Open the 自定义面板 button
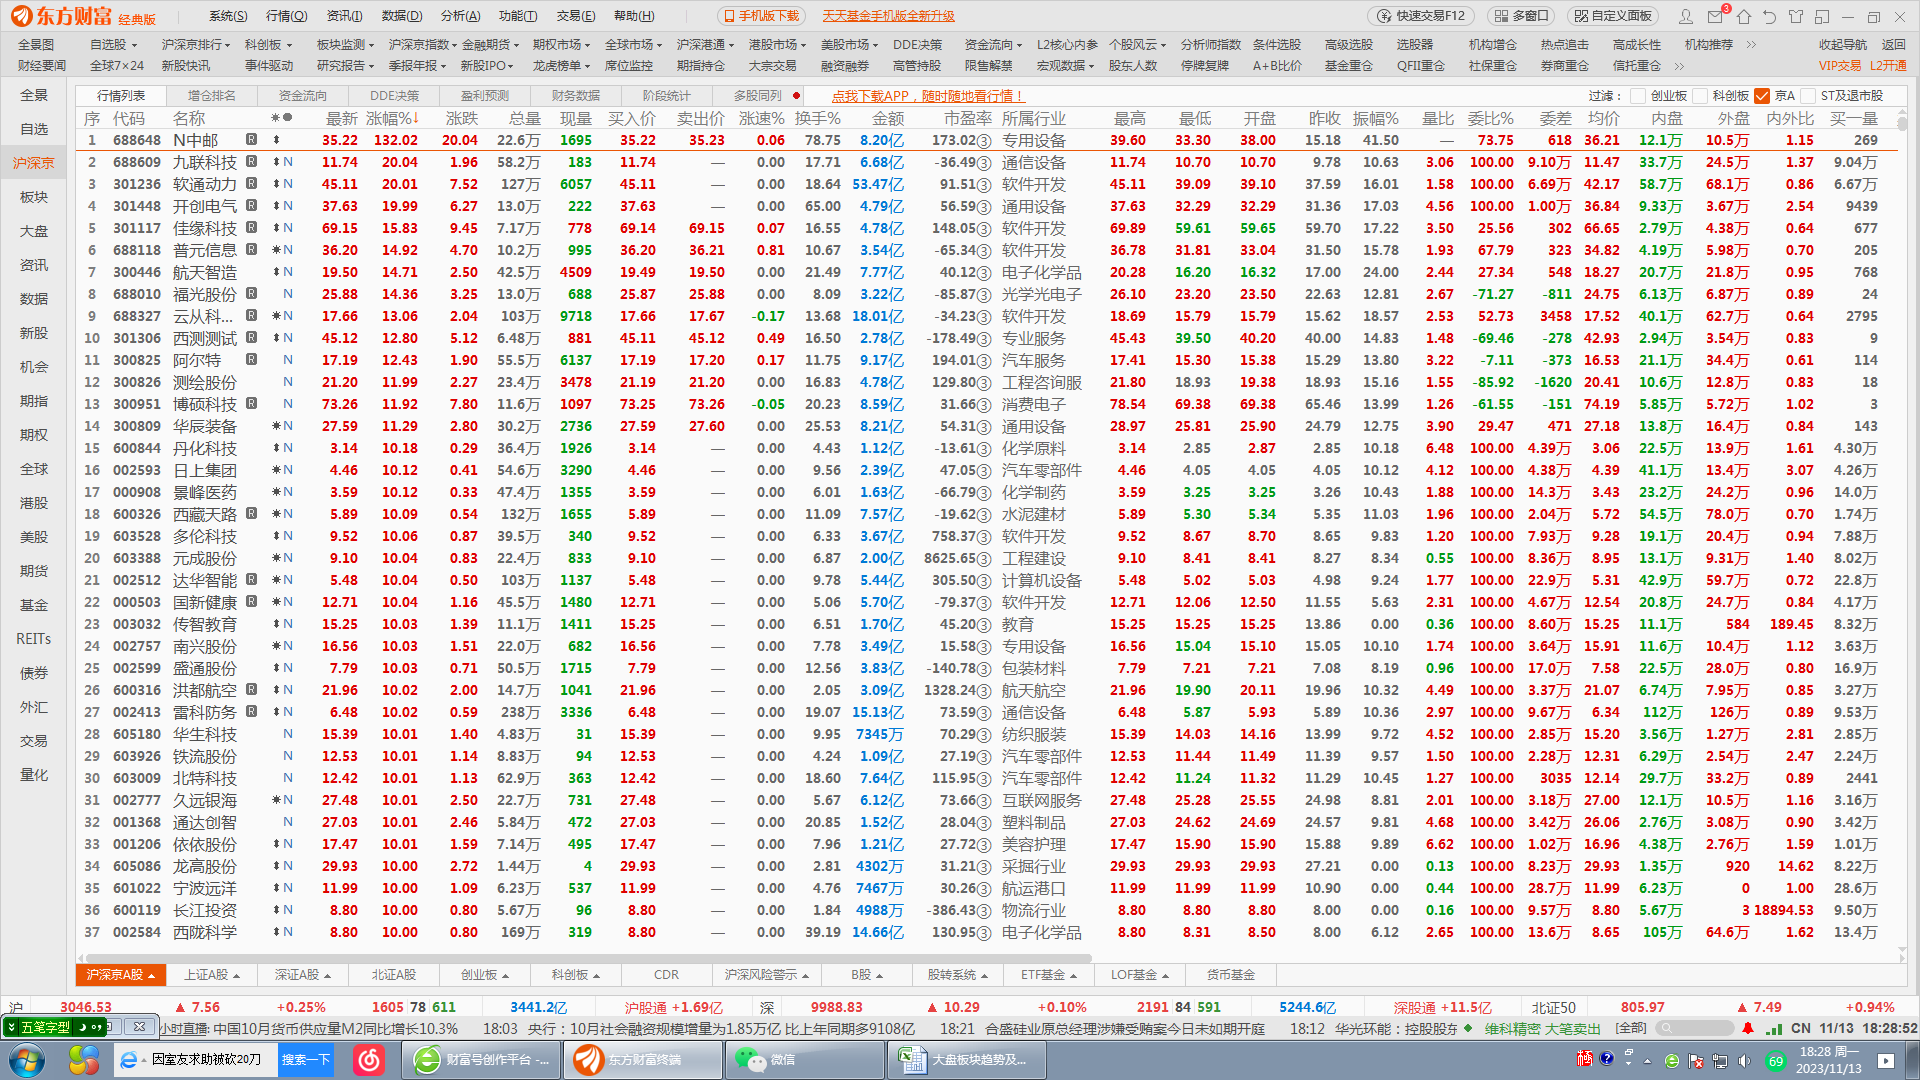Image resolution: width=1920 pixels, height=1080 pixels. [1613, 16]
